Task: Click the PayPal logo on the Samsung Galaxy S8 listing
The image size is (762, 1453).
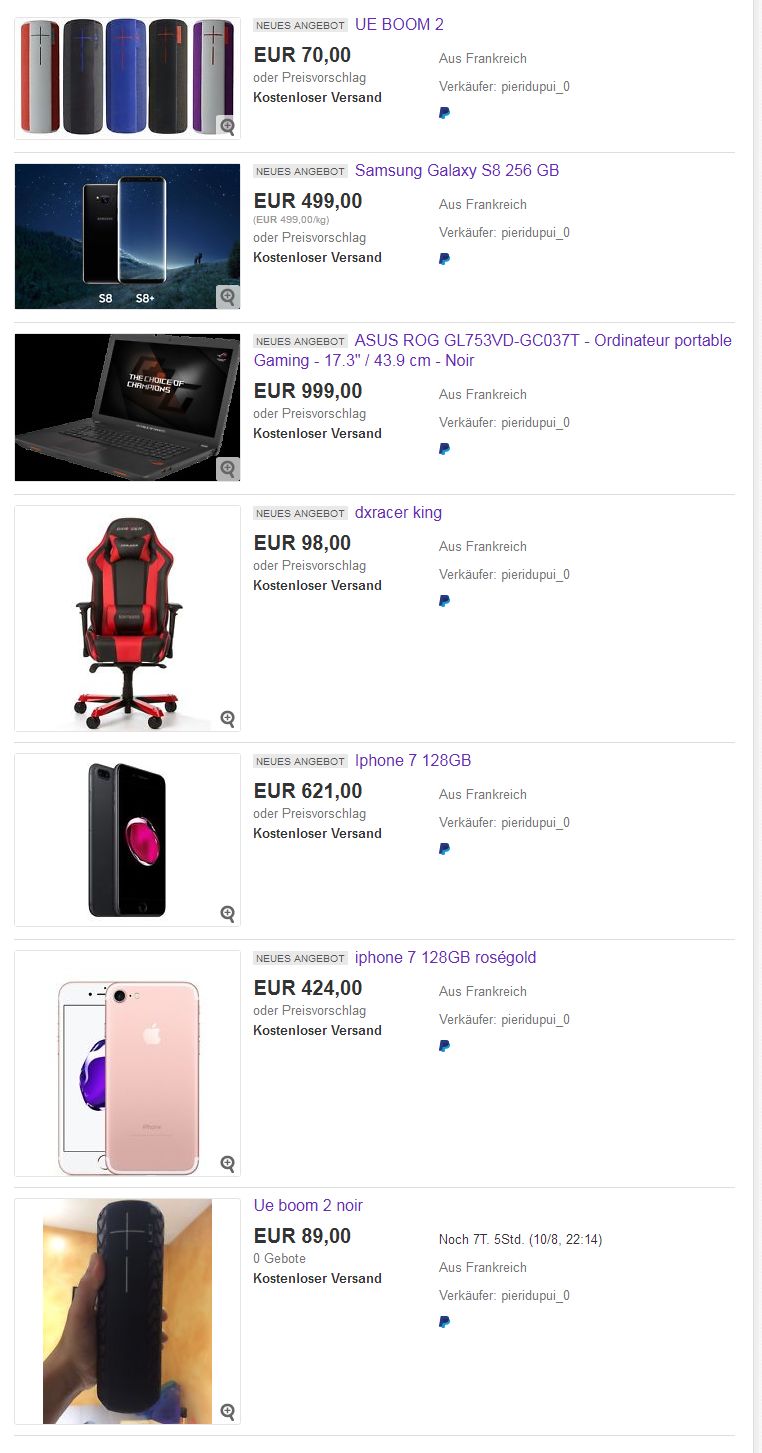Action: point(444,259)
